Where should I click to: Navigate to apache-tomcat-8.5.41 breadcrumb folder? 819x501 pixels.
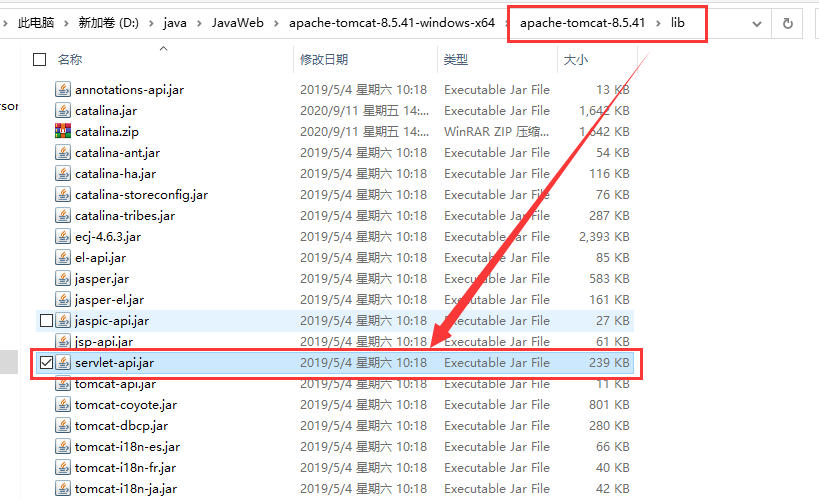[x=582, y=23]
